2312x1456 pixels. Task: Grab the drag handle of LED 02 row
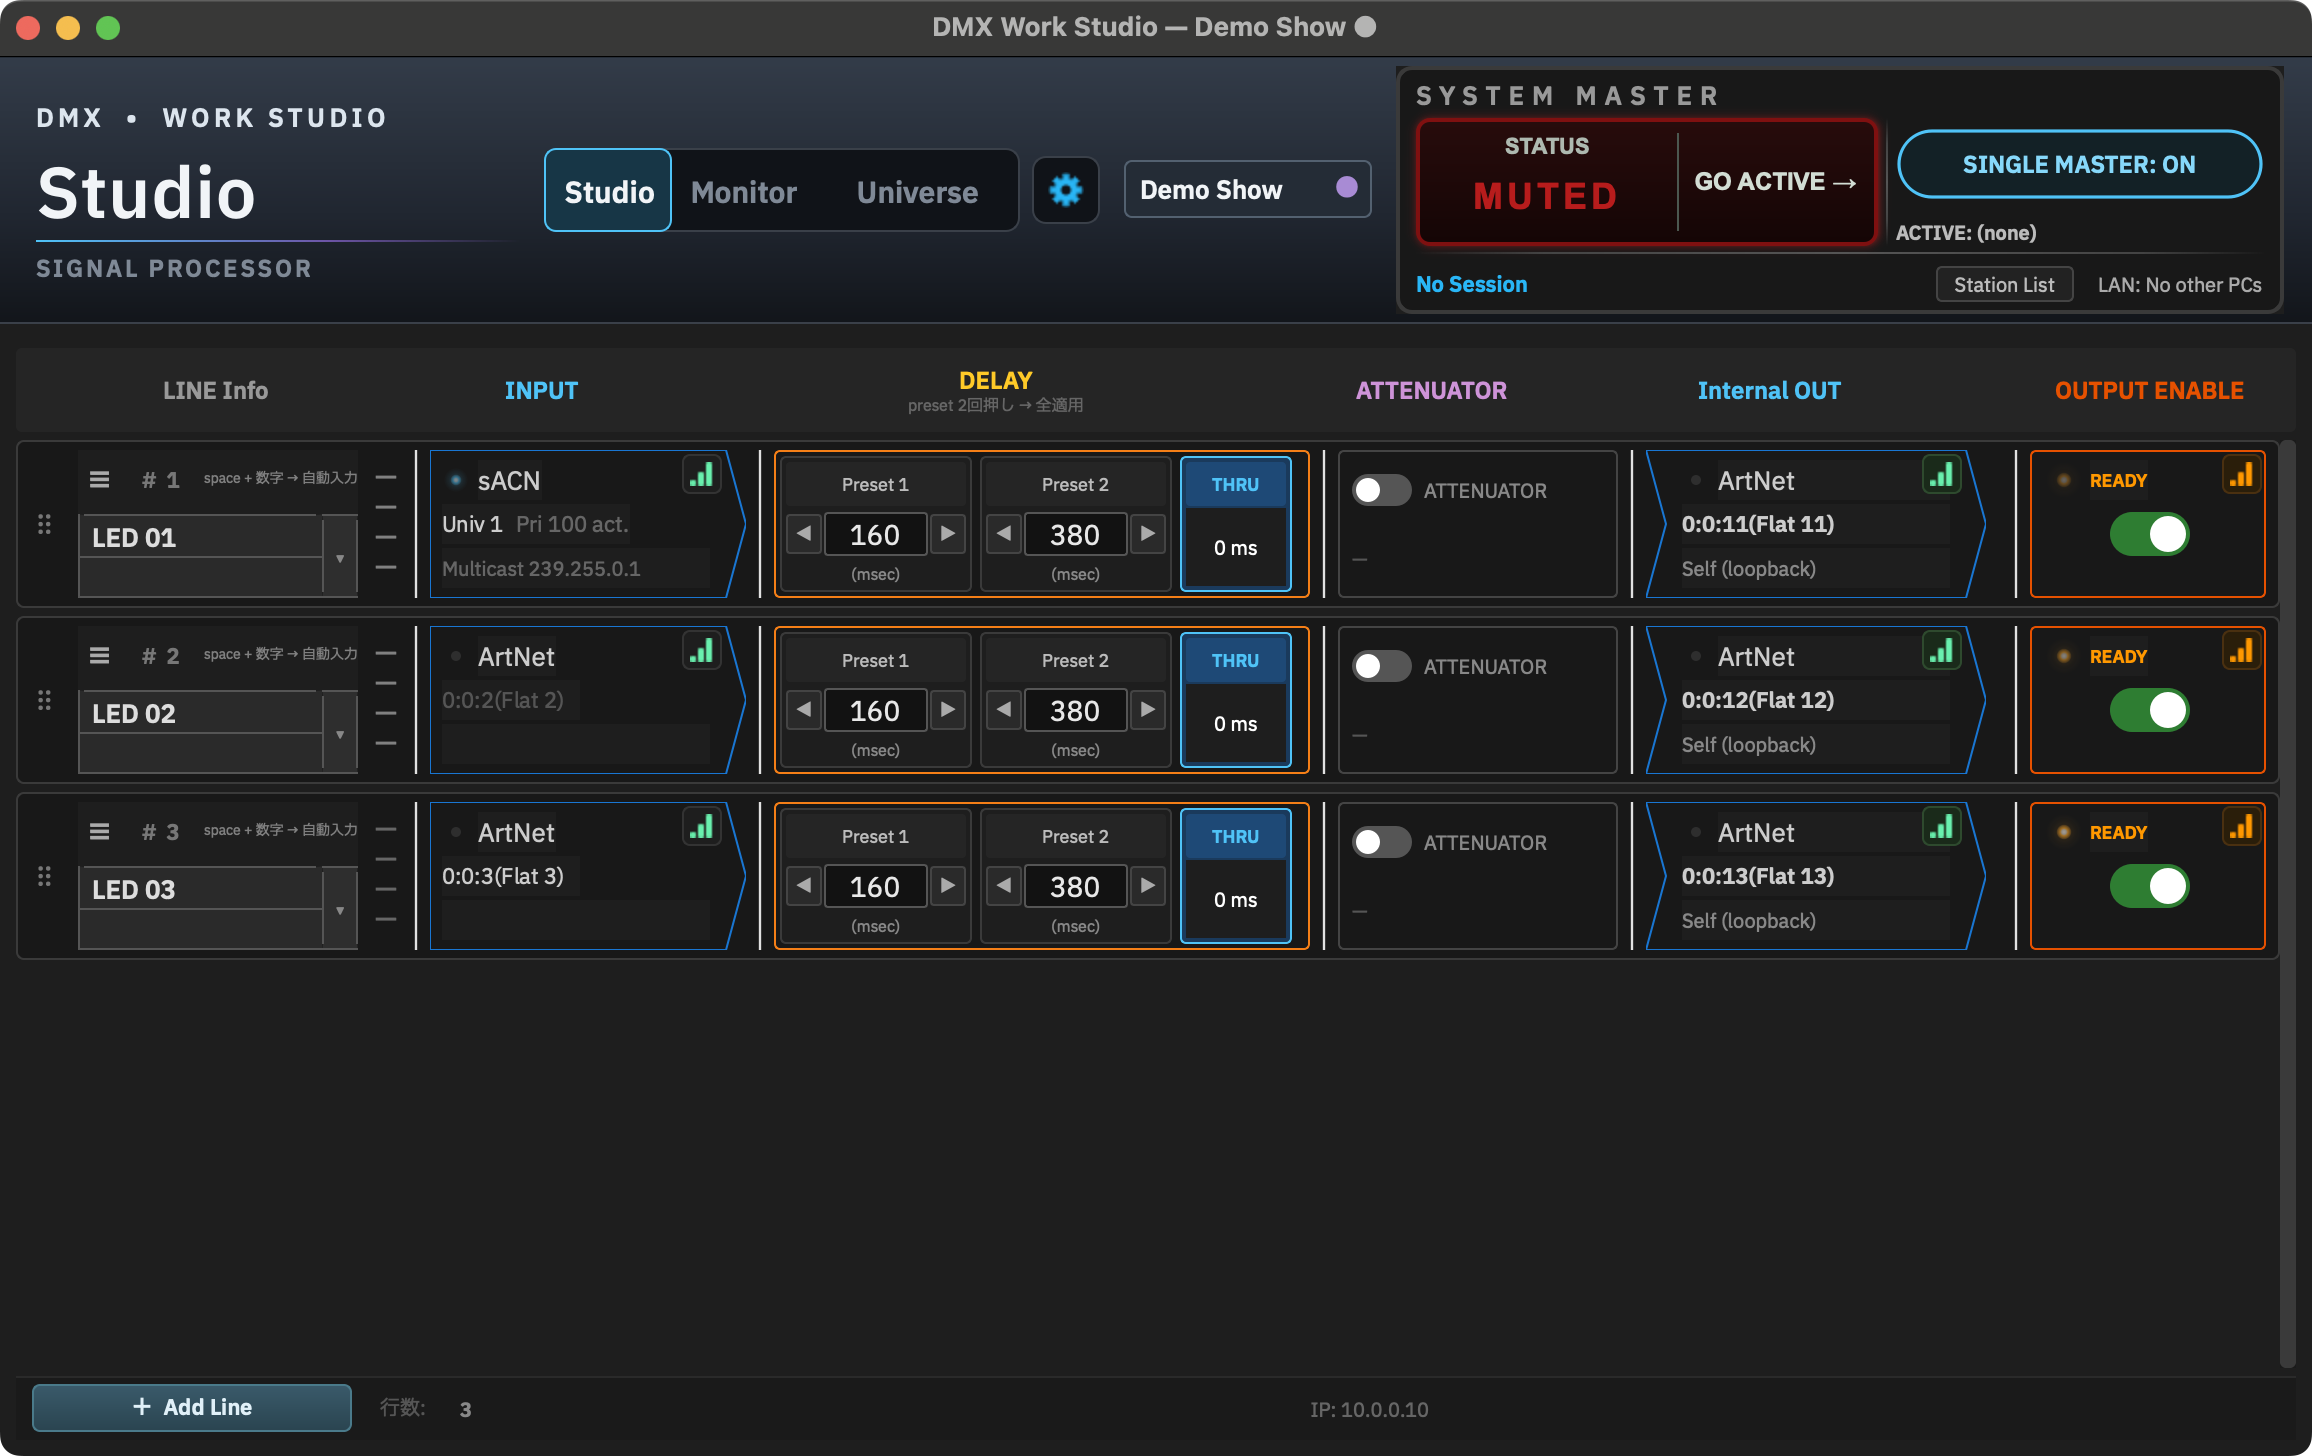[44, 700]
